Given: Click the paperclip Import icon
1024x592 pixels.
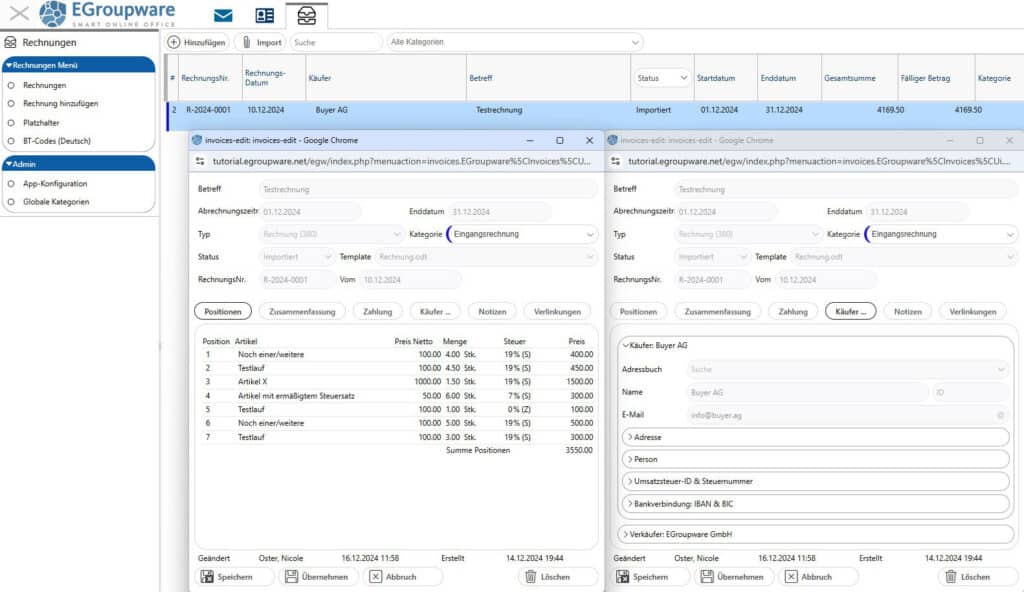Looking at the screenshot, I should click(245, 42).
